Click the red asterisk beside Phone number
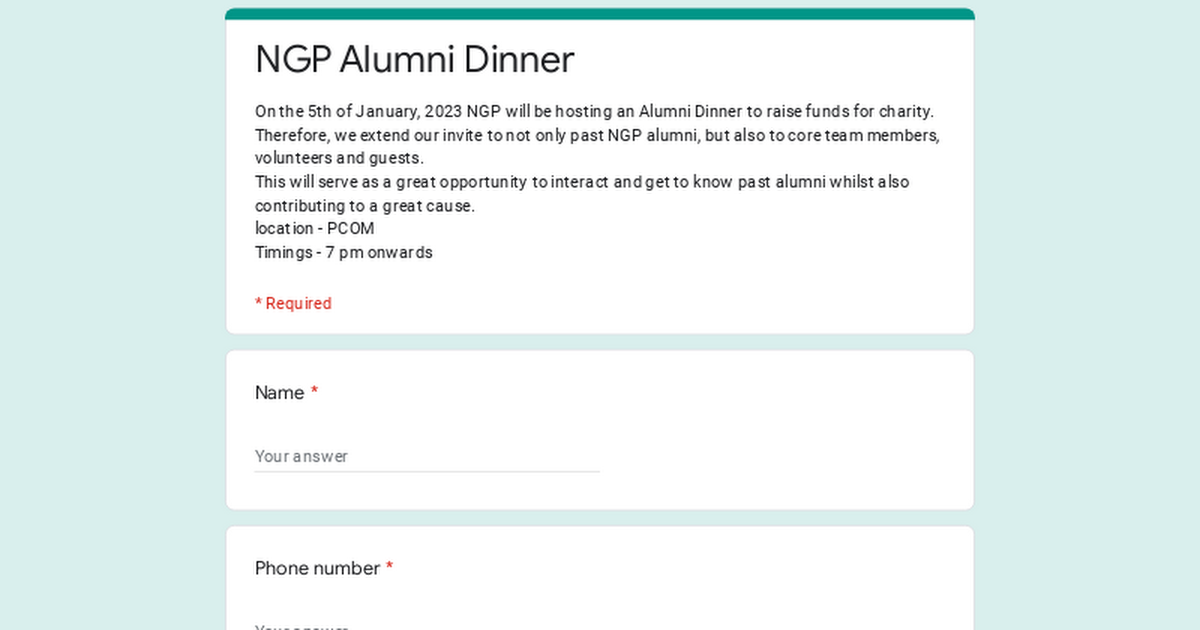This screenshot has width=1200, height=630. coord(390,568)
